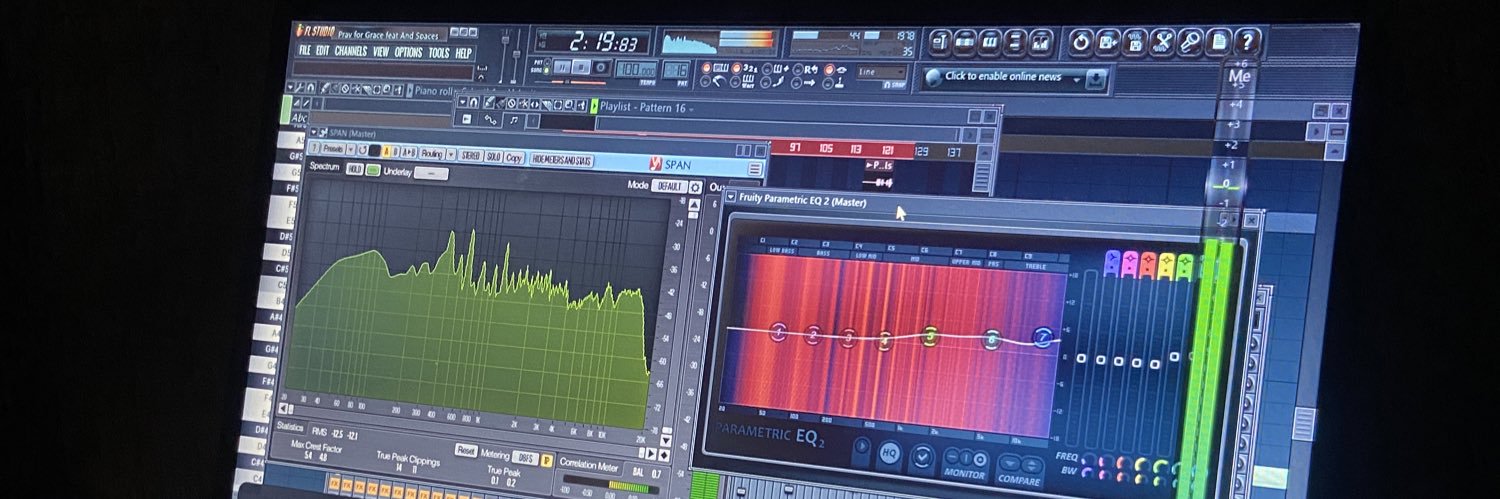Click the play/pause transport button
Viewport: 1500px width, 499px height.
pyautogui.click(x=562, y=67)
